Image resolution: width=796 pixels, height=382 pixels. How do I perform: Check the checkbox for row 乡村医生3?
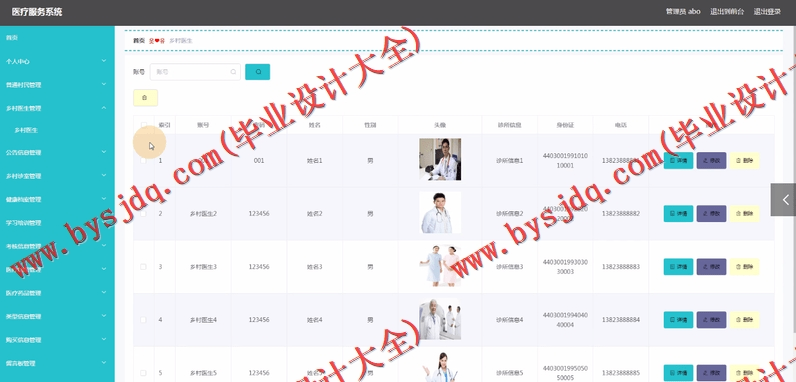[143, 267]
